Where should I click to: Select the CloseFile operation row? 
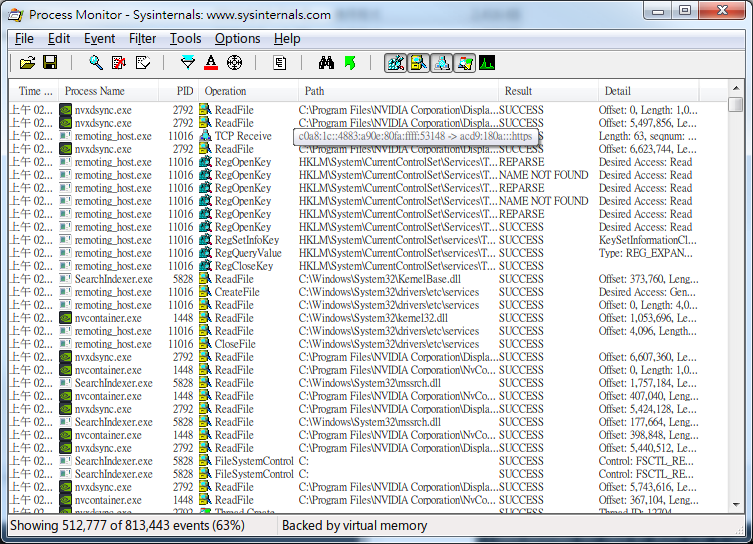(354, 344)
